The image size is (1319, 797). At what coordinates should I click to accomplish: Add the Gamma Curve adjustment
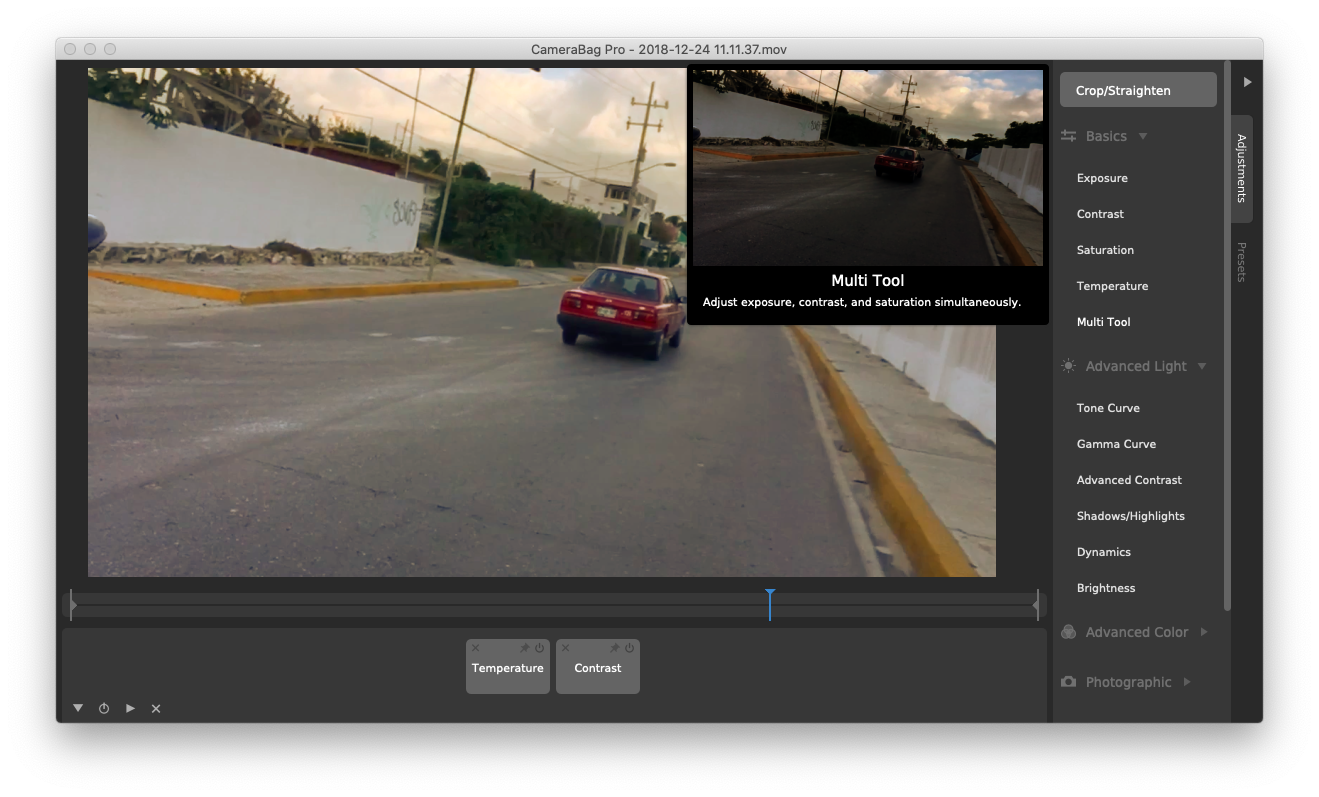click(1116, 444)
